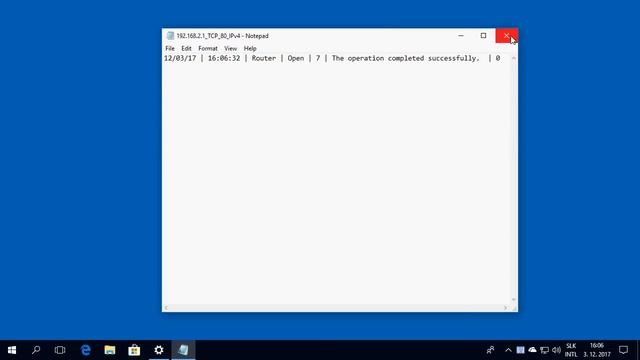Open taskbar Search
This screenshot has height=360, width=640.
pos(36,350)
